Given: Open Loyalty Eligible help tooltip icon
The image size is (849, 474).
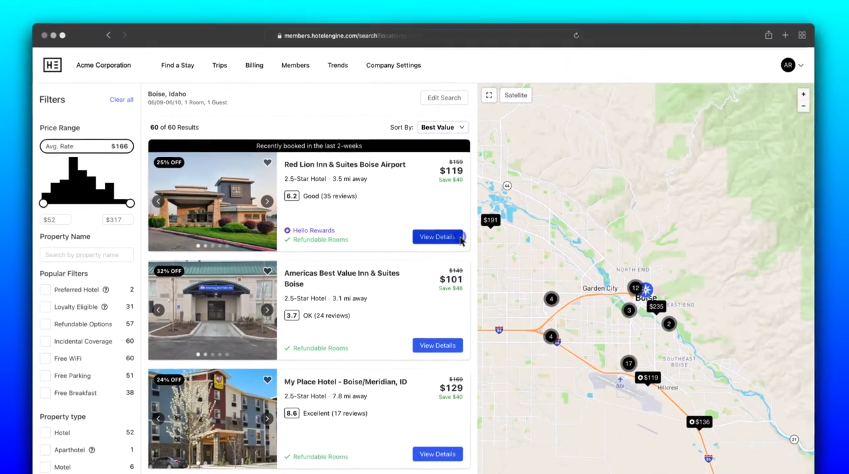Looking at the screenshot, I should 105,307.
